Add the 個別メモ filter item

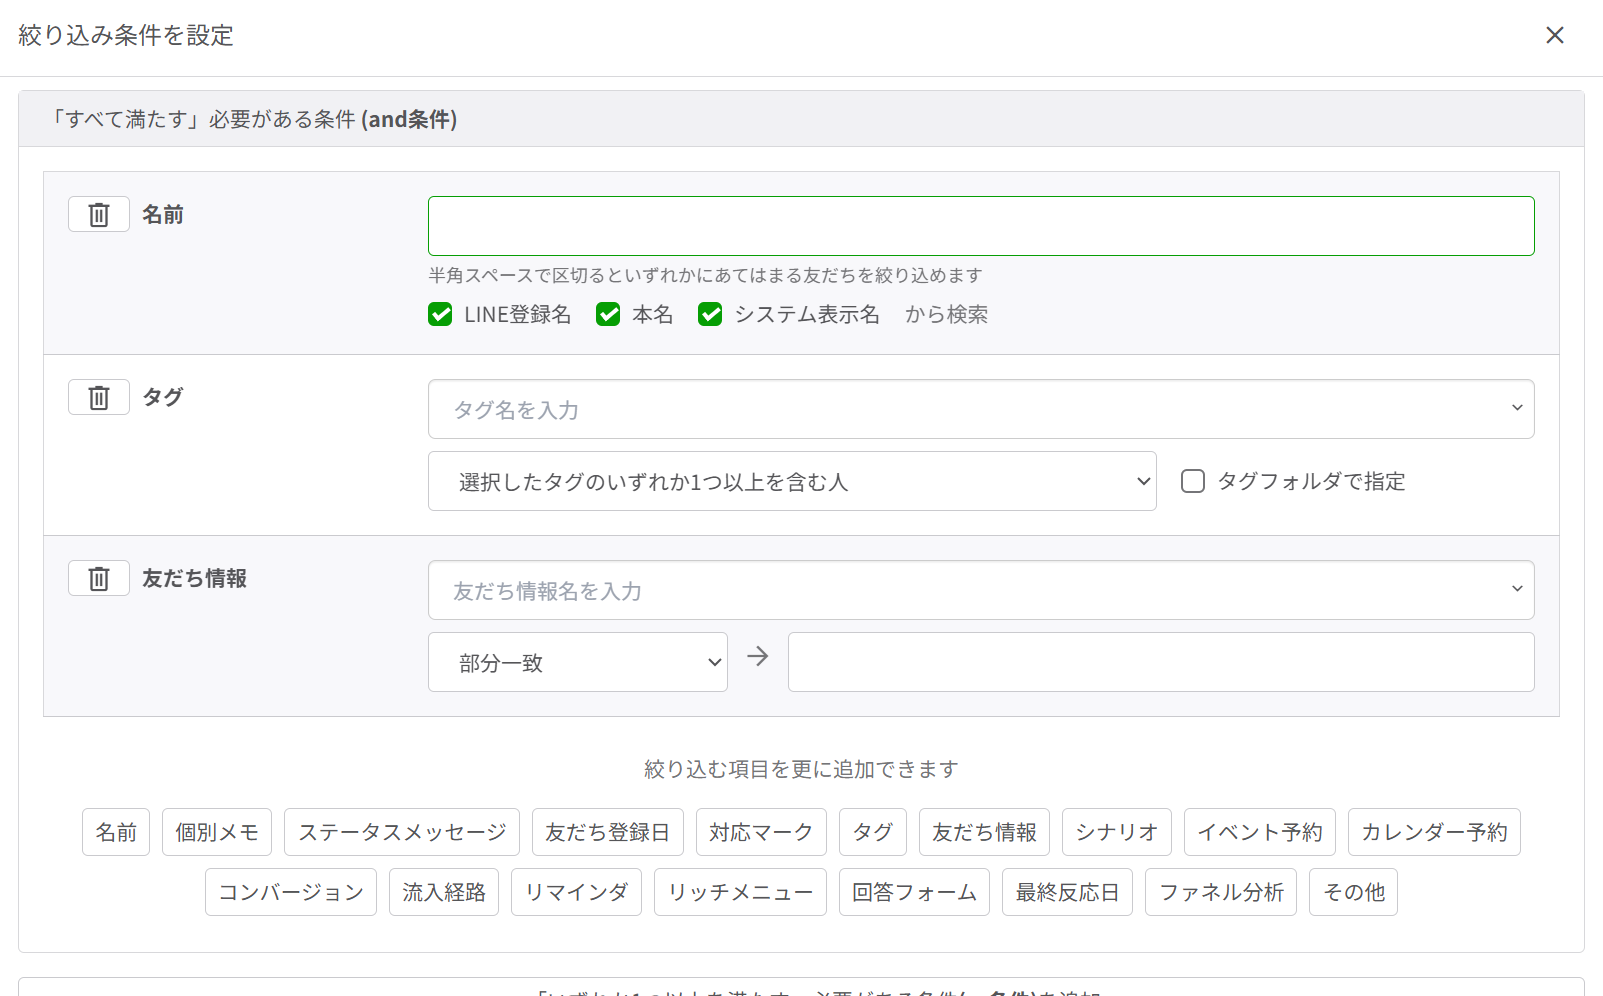coord(217,833)
